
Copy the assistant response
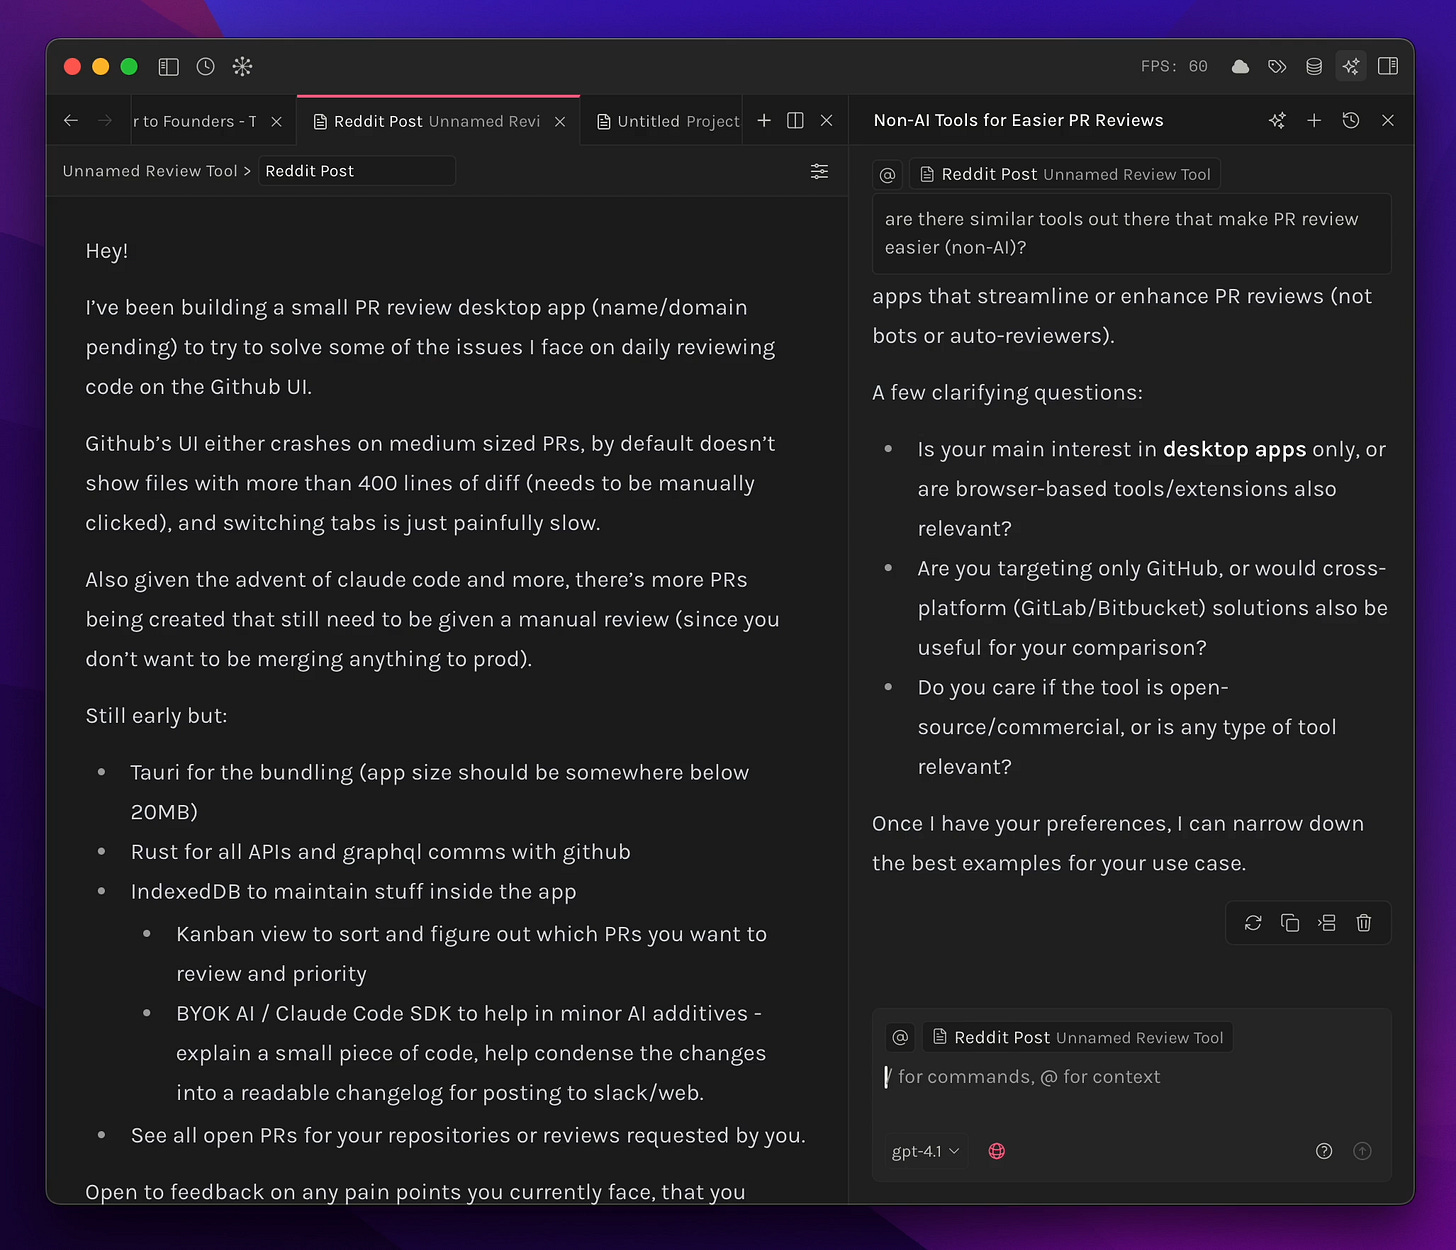click(1290, 923)
